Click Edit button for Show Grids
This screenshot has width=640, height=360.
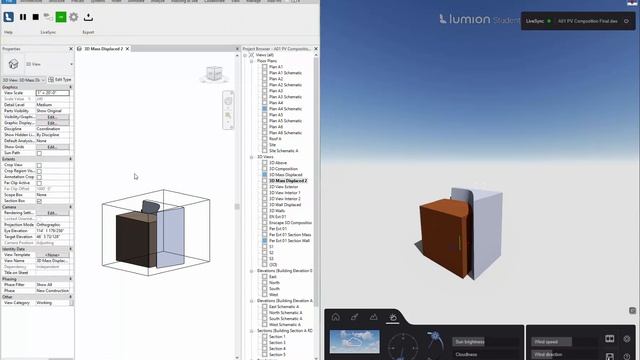[52, 147]
